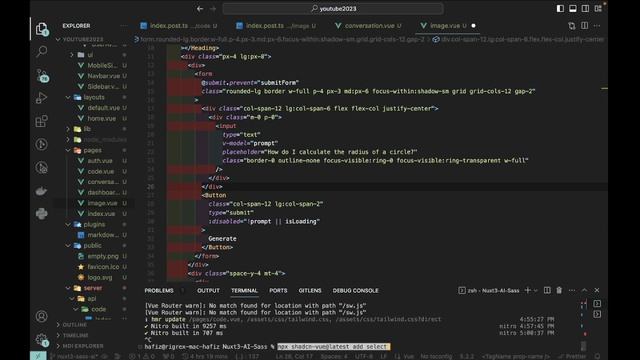Open index.vue page
Image resolution: width=640 pixels, height=360 pixels.
pos(101,214)
